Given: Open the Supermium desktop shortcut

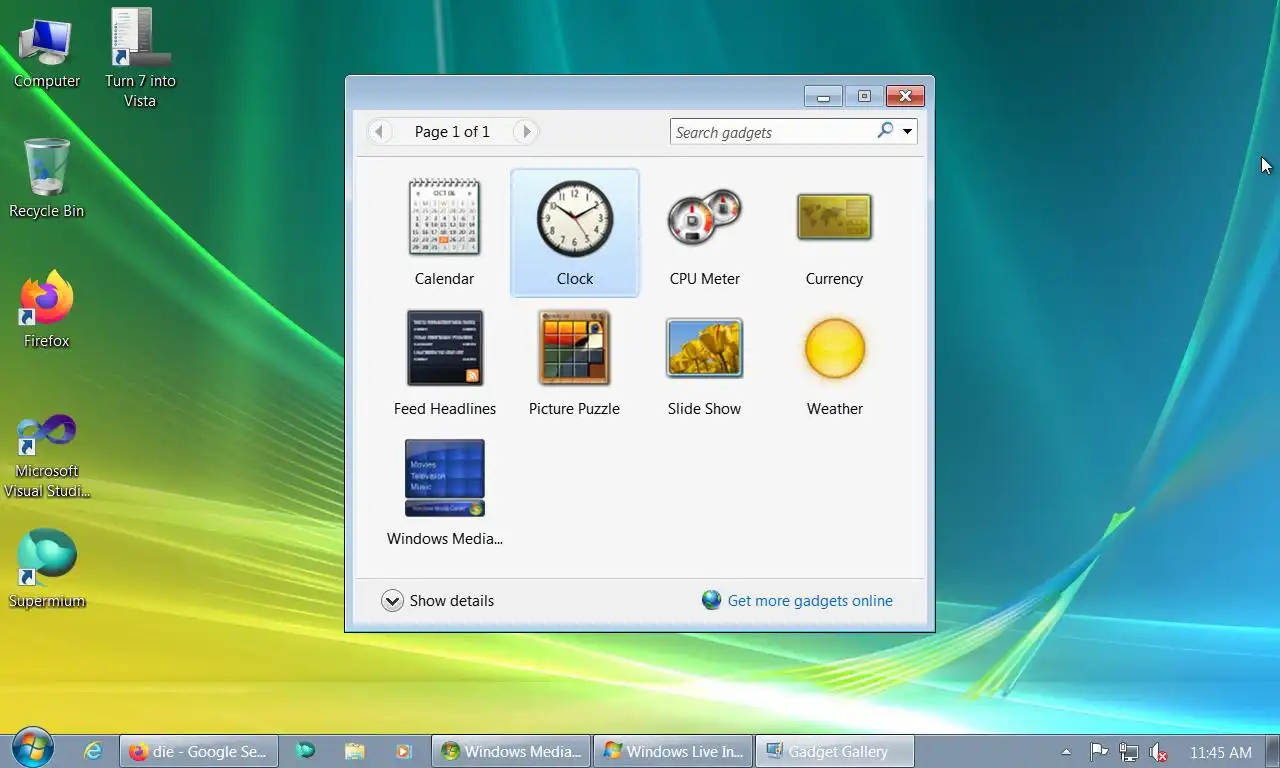Looking at the screenshot, I should (46, 568).
